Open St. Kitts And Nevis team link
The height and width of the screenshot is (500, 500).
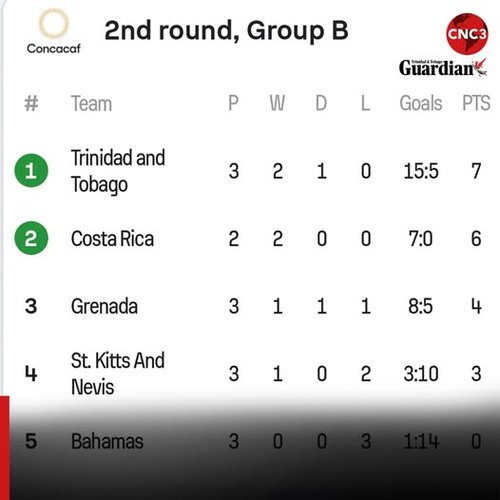(118, 374)
